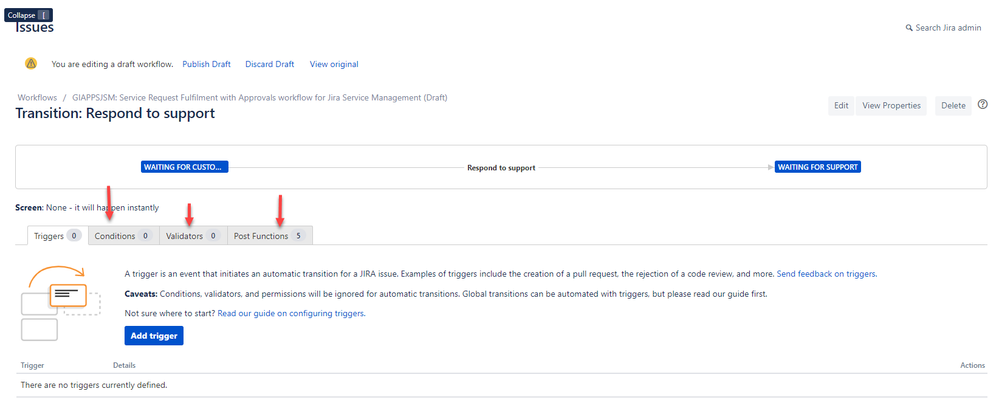Switch to the Validators tab
This screenshot has height=399, width=999.
pyautogui.click(x=192, y=236)
